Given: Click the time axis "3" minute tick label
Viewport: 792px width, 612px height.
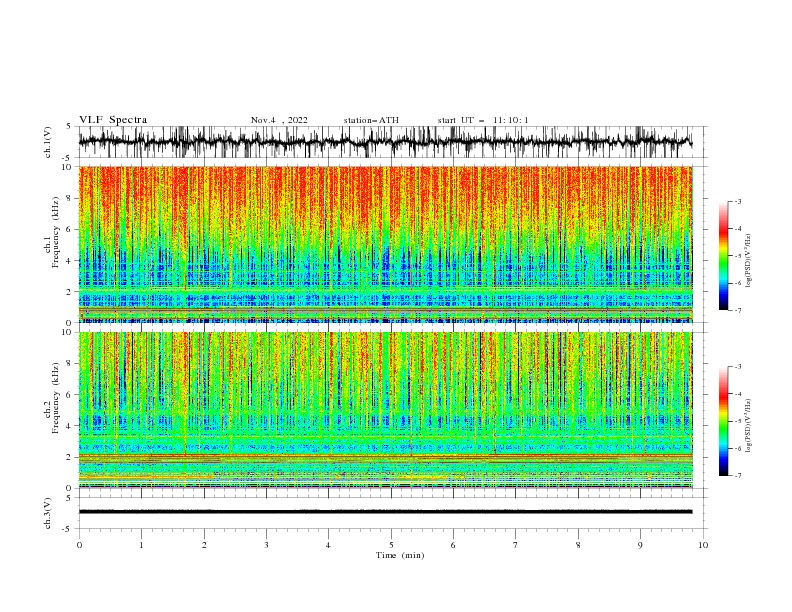Looking at the screenshot, I should pos(266,545).
